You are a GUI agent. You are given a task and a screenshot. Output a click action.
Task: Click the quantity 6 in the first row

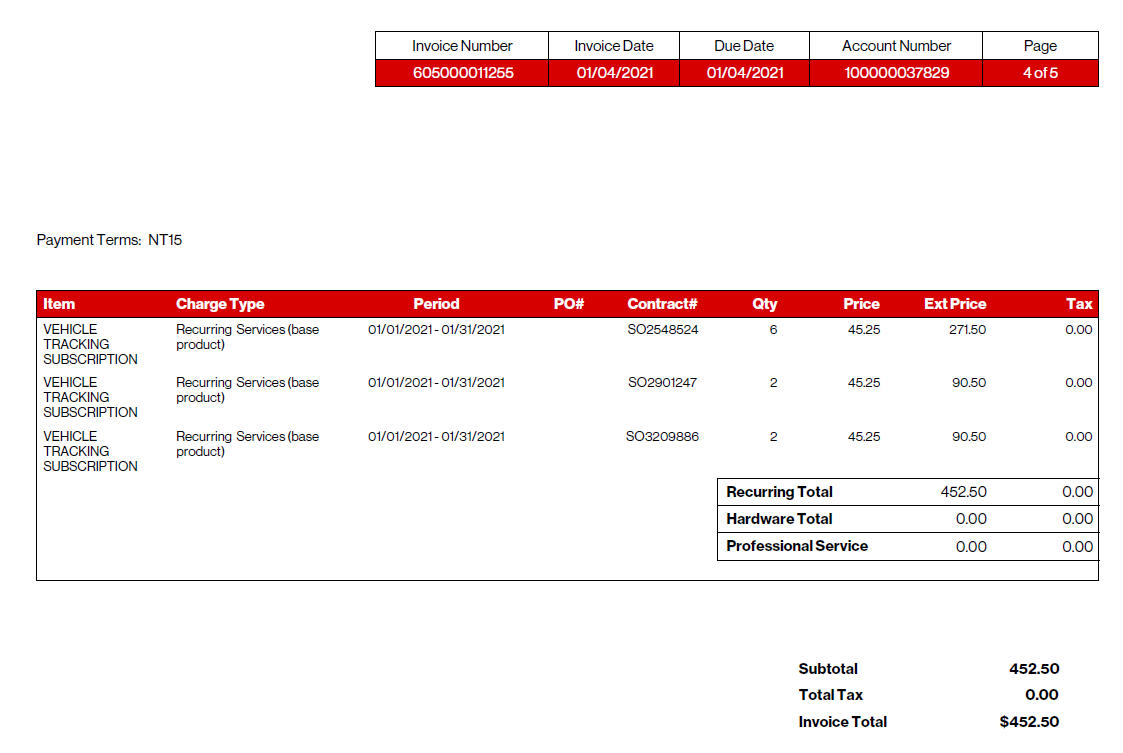[773, 330]
